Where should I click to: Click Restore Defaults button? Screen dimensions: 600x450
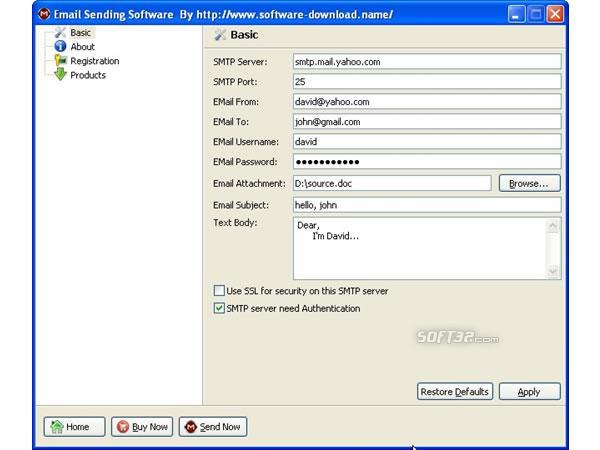[455, 391]
